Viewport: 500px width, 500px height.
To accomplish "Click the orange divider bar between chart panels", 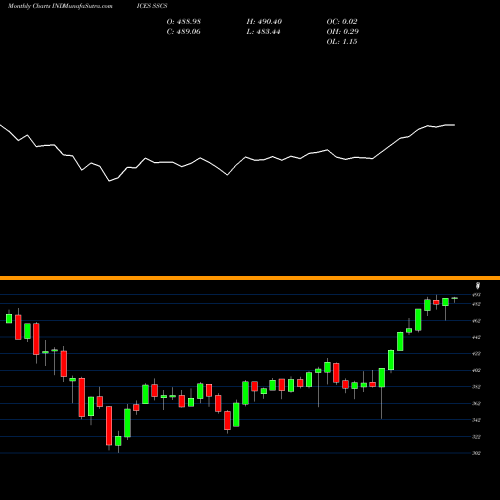I will [x=250, y=278].
